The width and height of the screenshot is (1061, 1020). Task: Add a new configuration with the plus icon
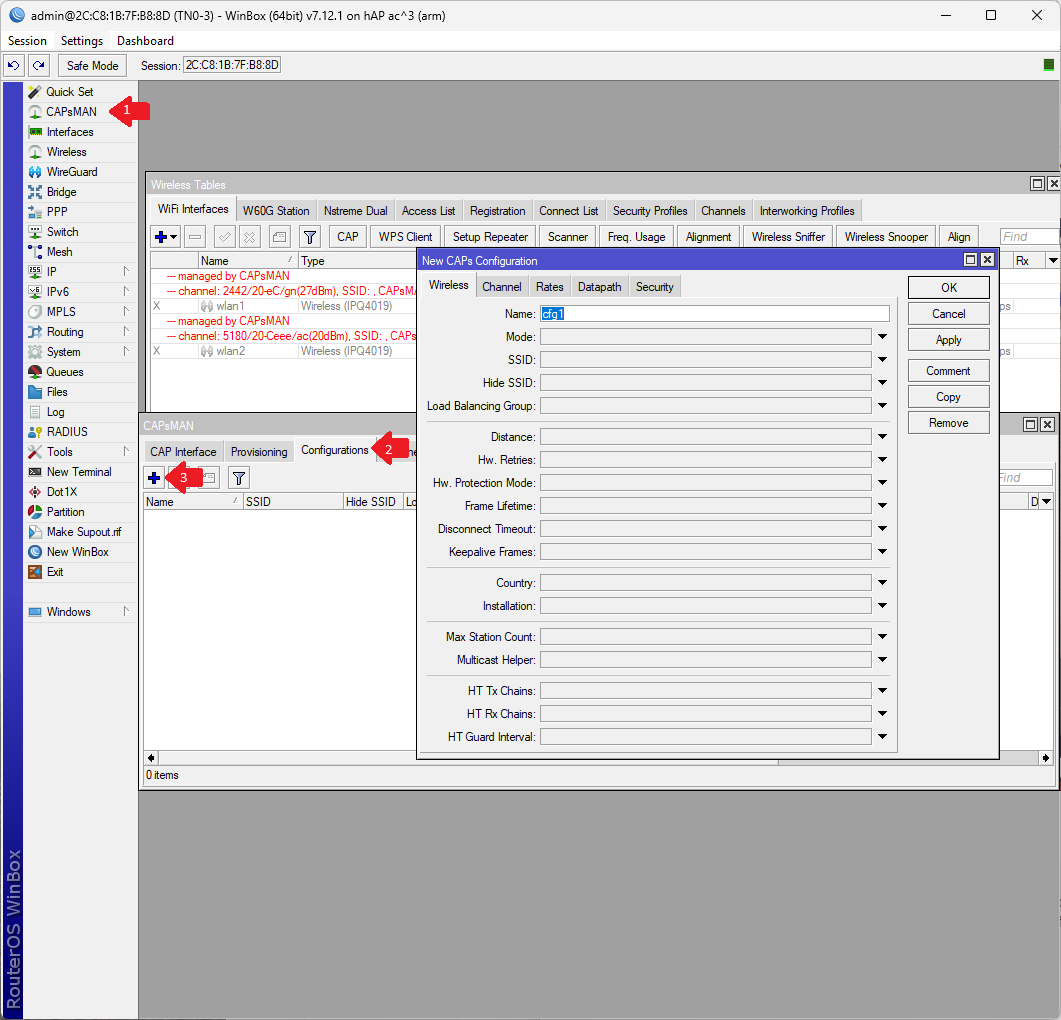point(154,477)
